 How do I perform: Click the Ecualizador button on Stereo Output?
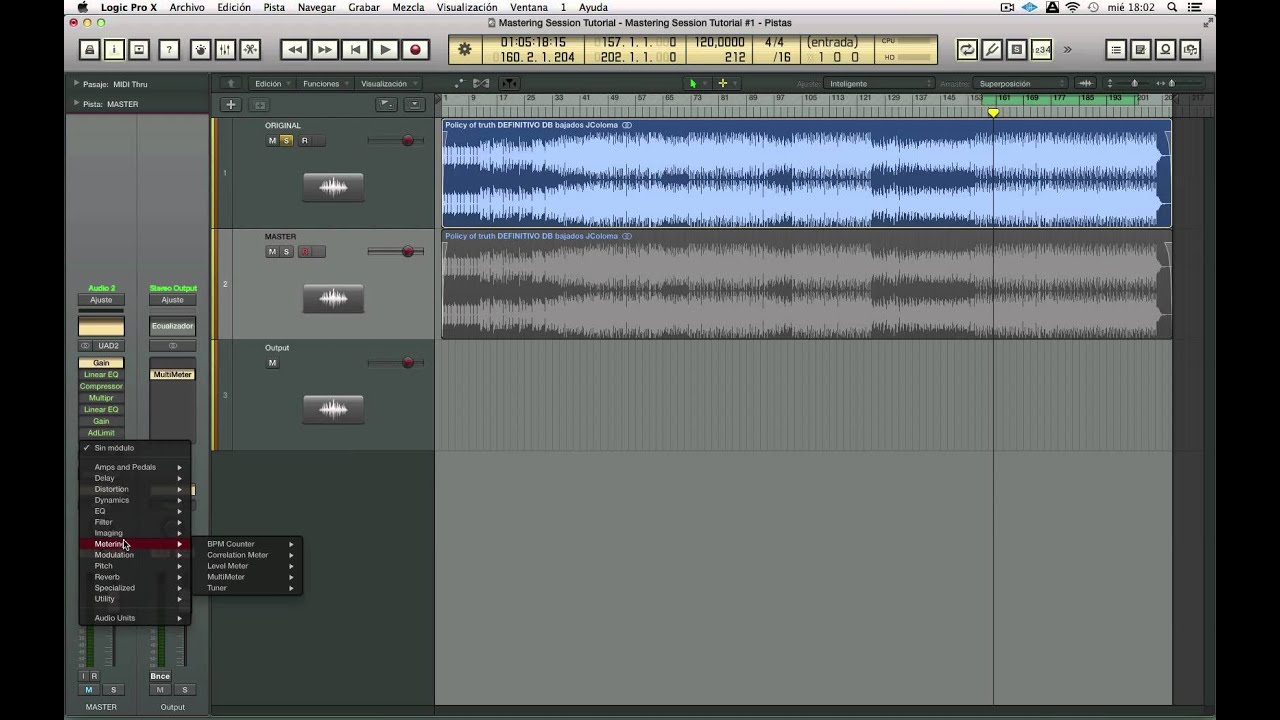pyautogui.click(x=172, y=326)
